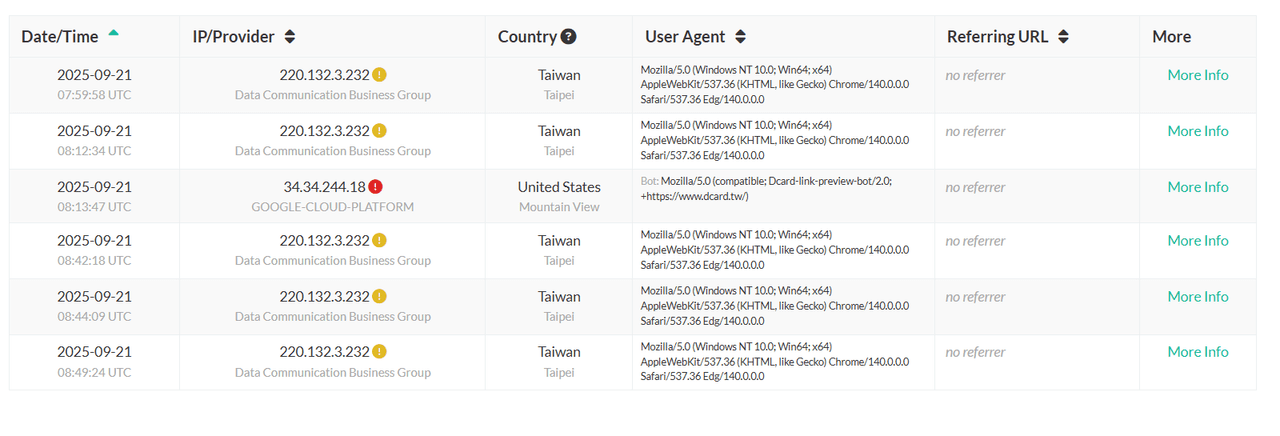1280x436 pixels.
Task: Click the red alert icon beside 34.34.244.18
Action: [x=375, y=187]
